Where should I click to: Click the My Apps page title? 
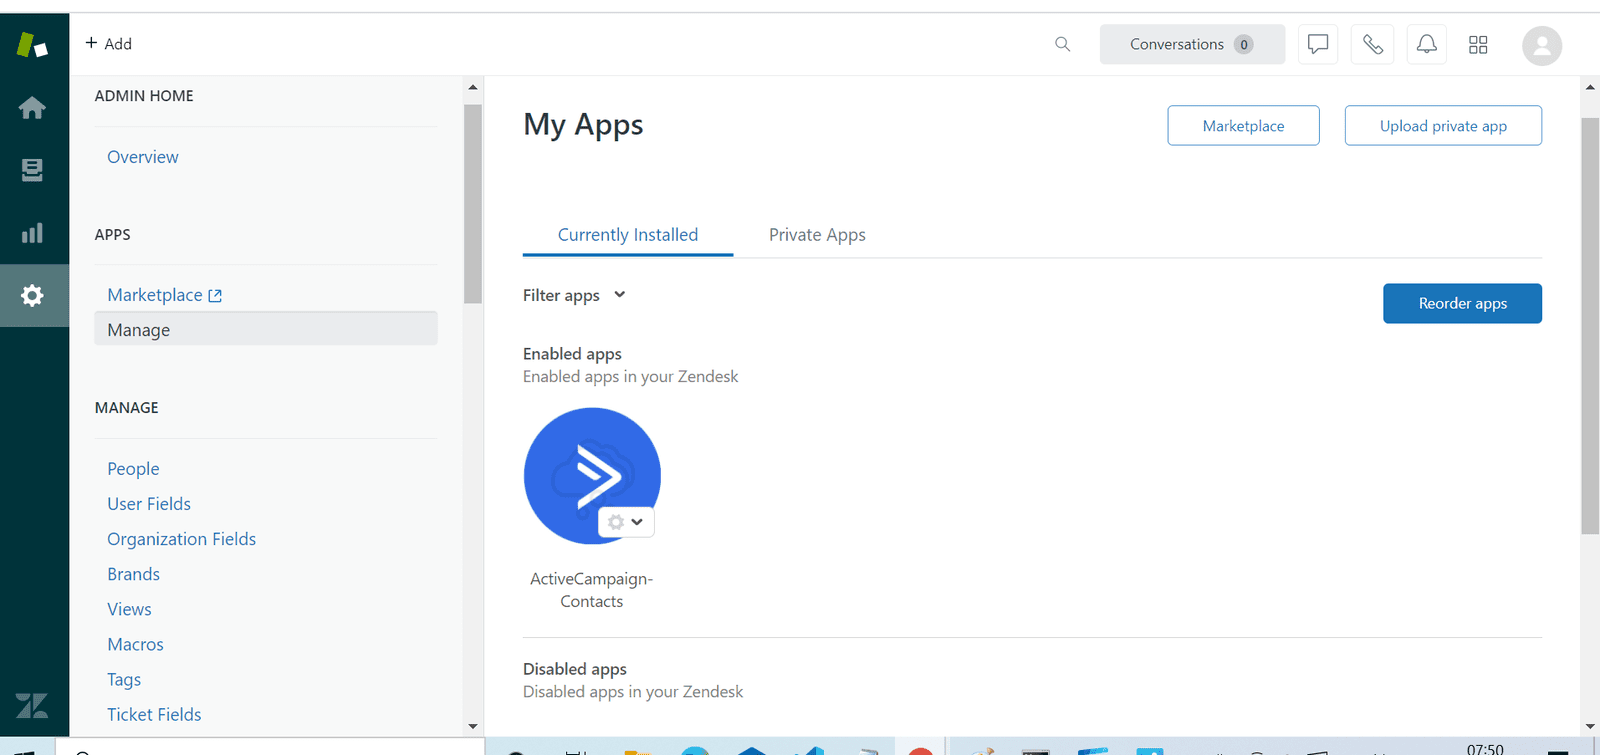tap(583, 125)
